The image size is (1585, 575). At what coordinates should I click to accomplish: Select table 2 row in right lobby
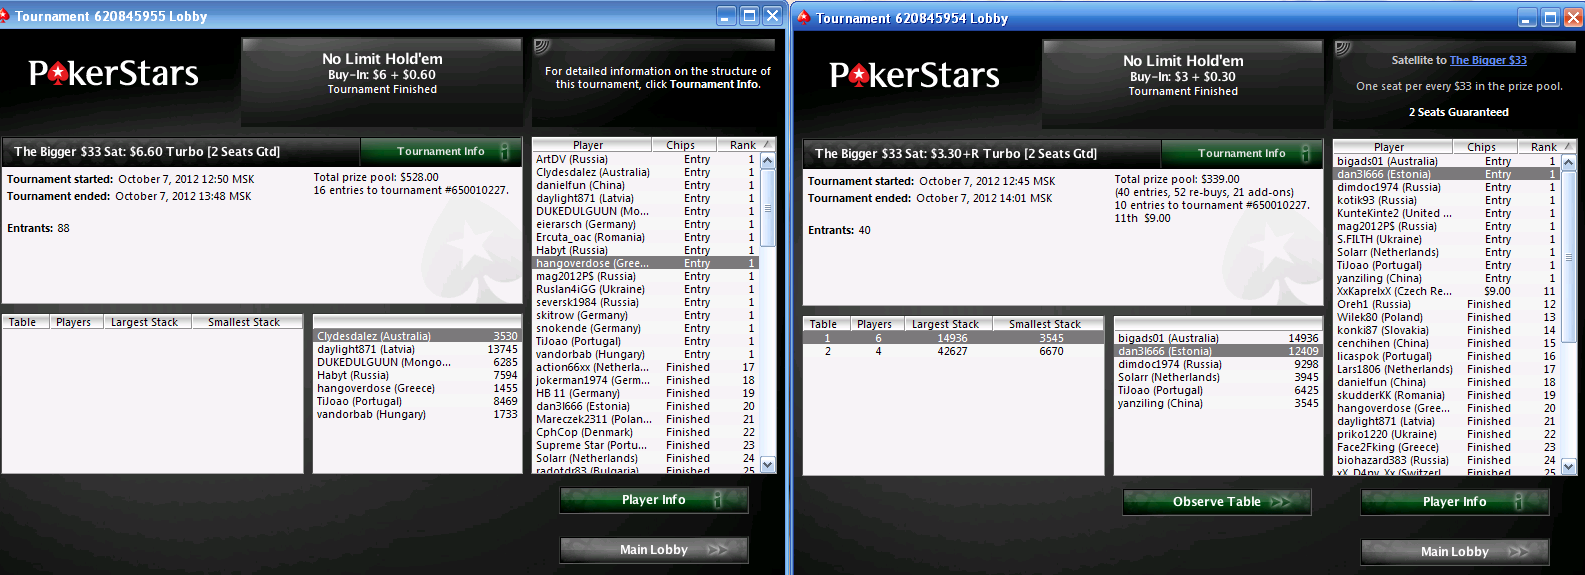click(953, 351)
